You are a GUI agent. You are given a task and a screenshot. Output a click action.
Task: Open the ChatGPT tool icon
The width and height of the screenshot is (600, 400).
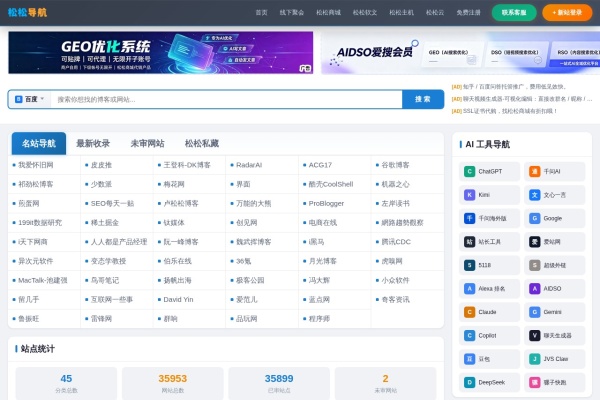(469, 171)
